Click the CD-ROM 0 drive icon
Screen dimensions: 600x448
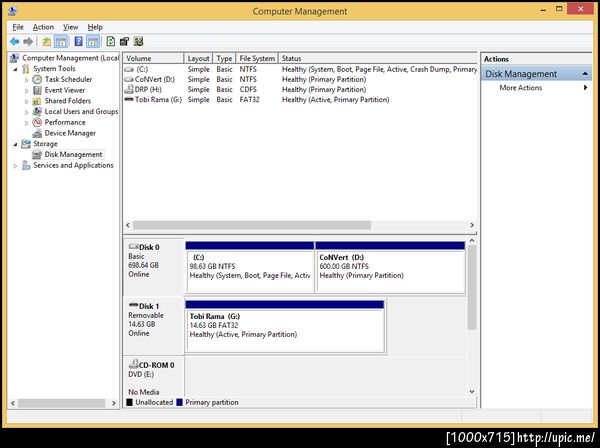pos(133,364)
